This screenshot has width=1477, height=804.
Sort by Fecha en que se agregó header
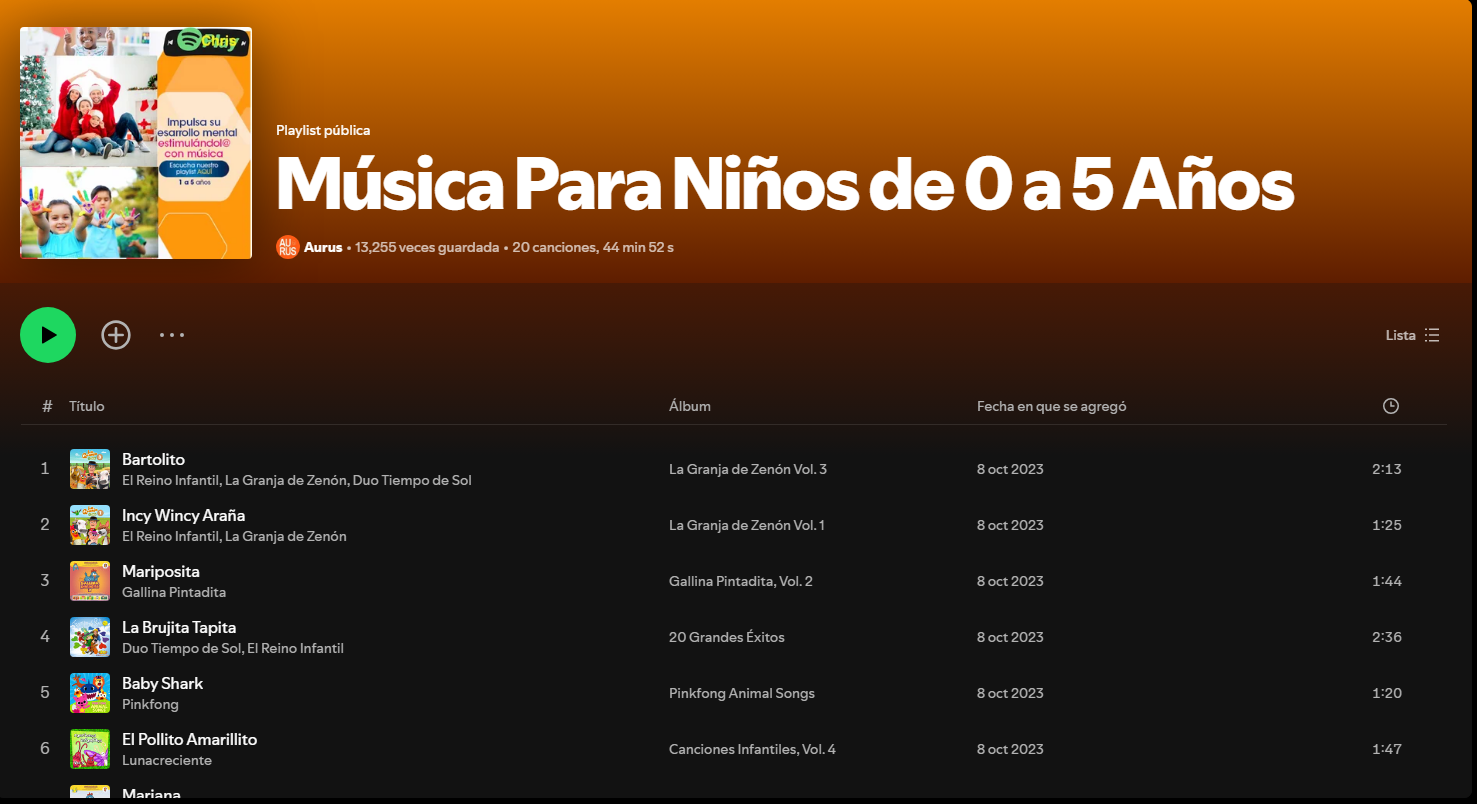click(x=1052, y=406)
